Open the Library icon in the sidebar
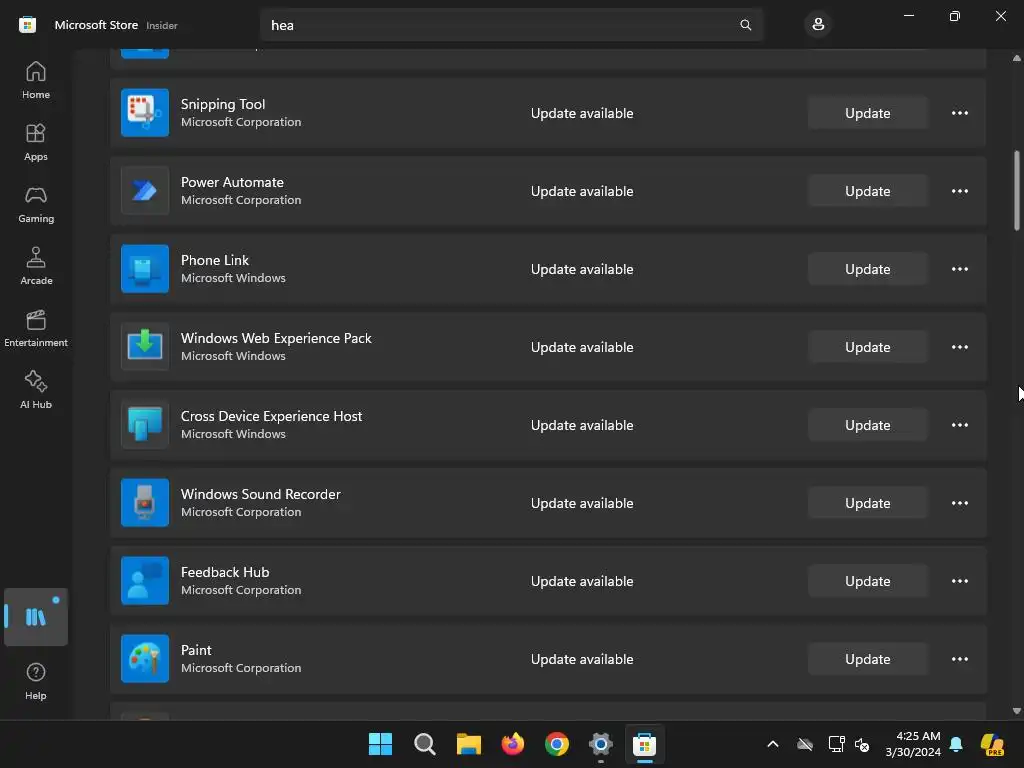 (36, 616)
